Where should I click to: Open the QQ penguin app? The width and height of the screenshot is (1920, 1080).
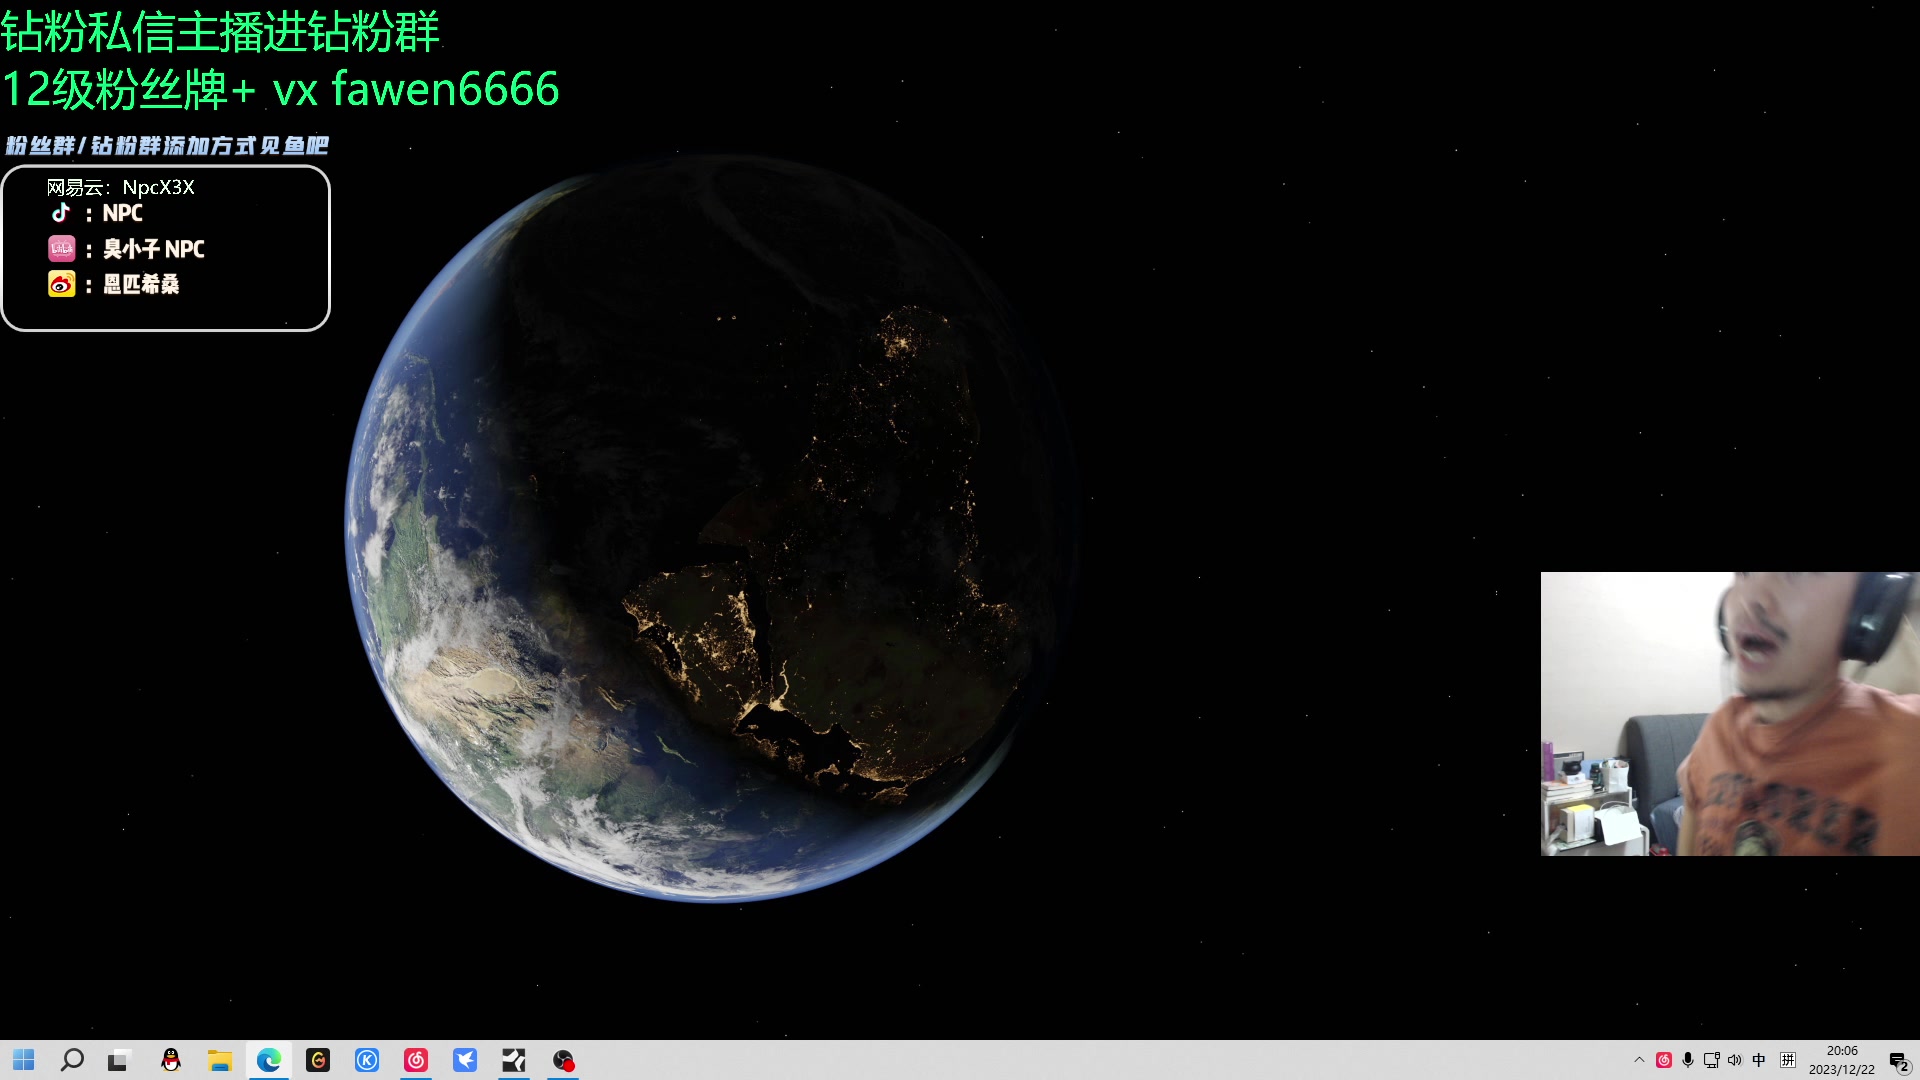tap(171, 1060)
